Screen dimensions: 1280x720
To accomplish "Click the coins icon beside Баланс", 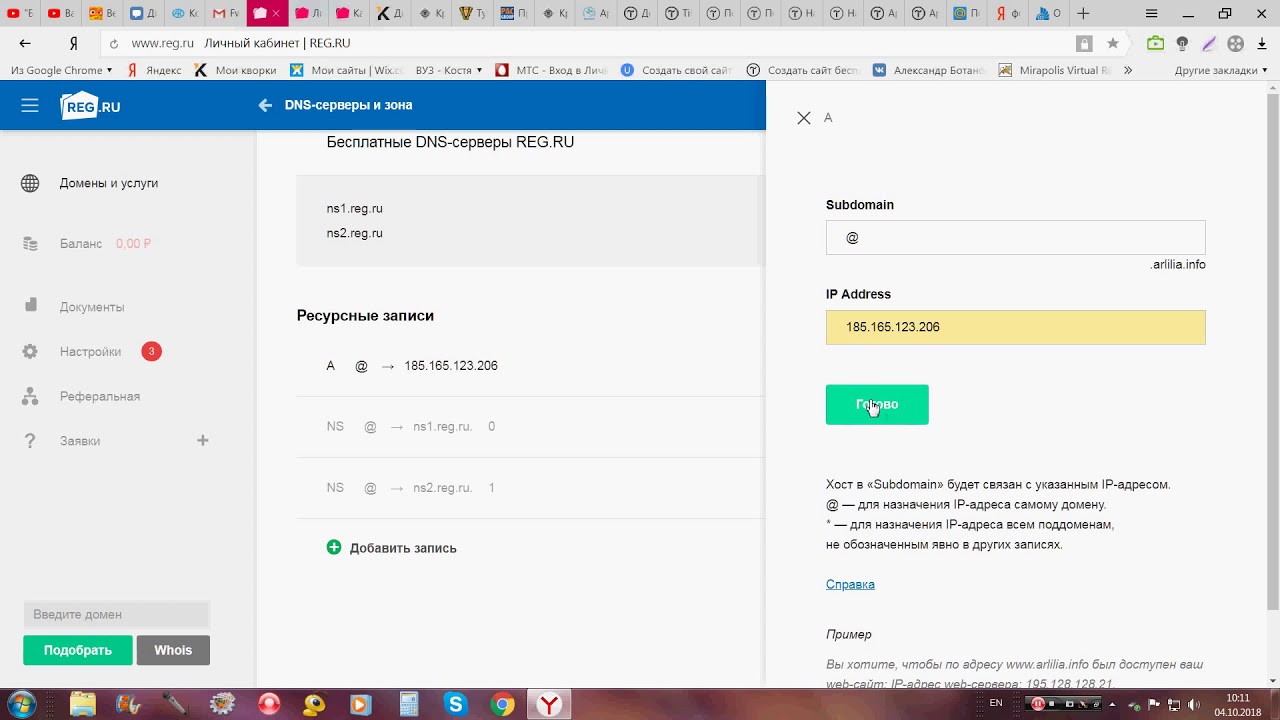I will [x=30, y=244].
